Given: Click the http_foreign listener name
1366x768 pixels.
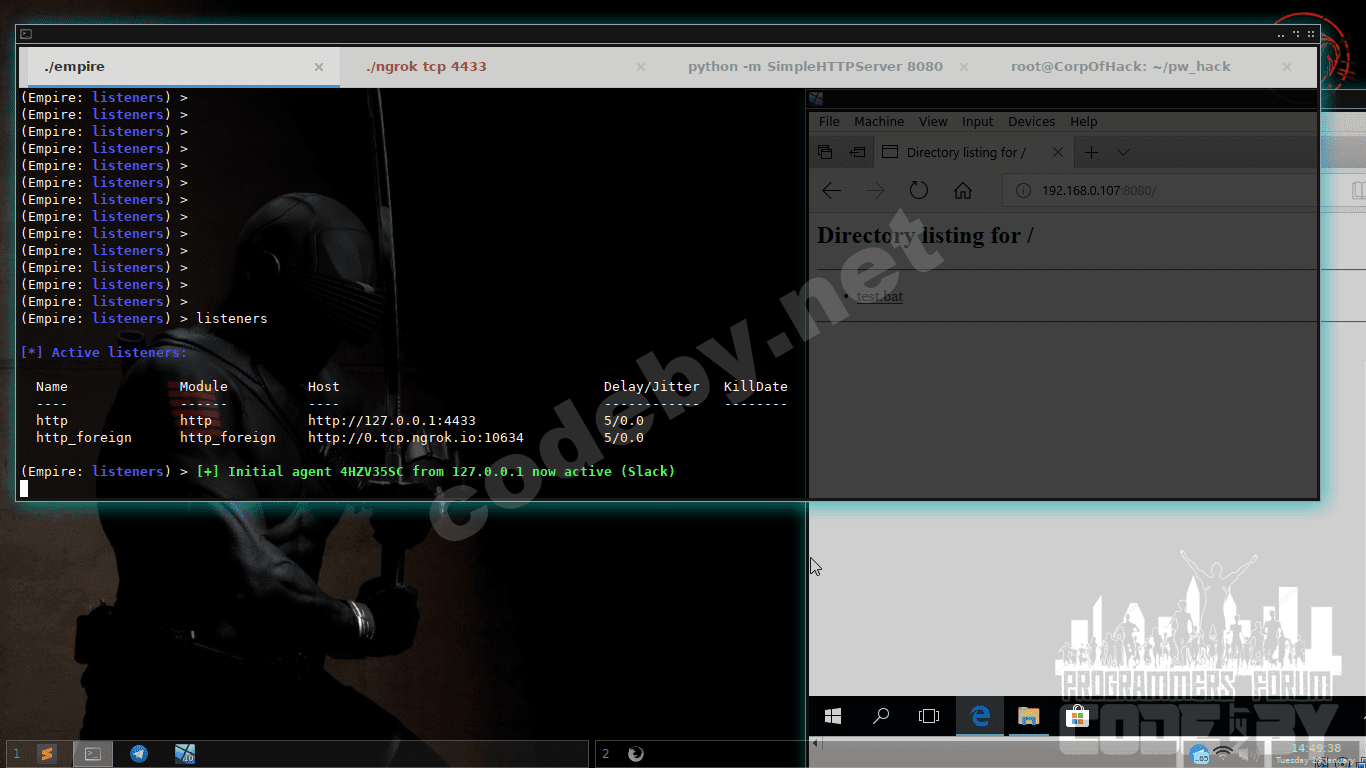Looking at the screenshot, I should point(84,438).
